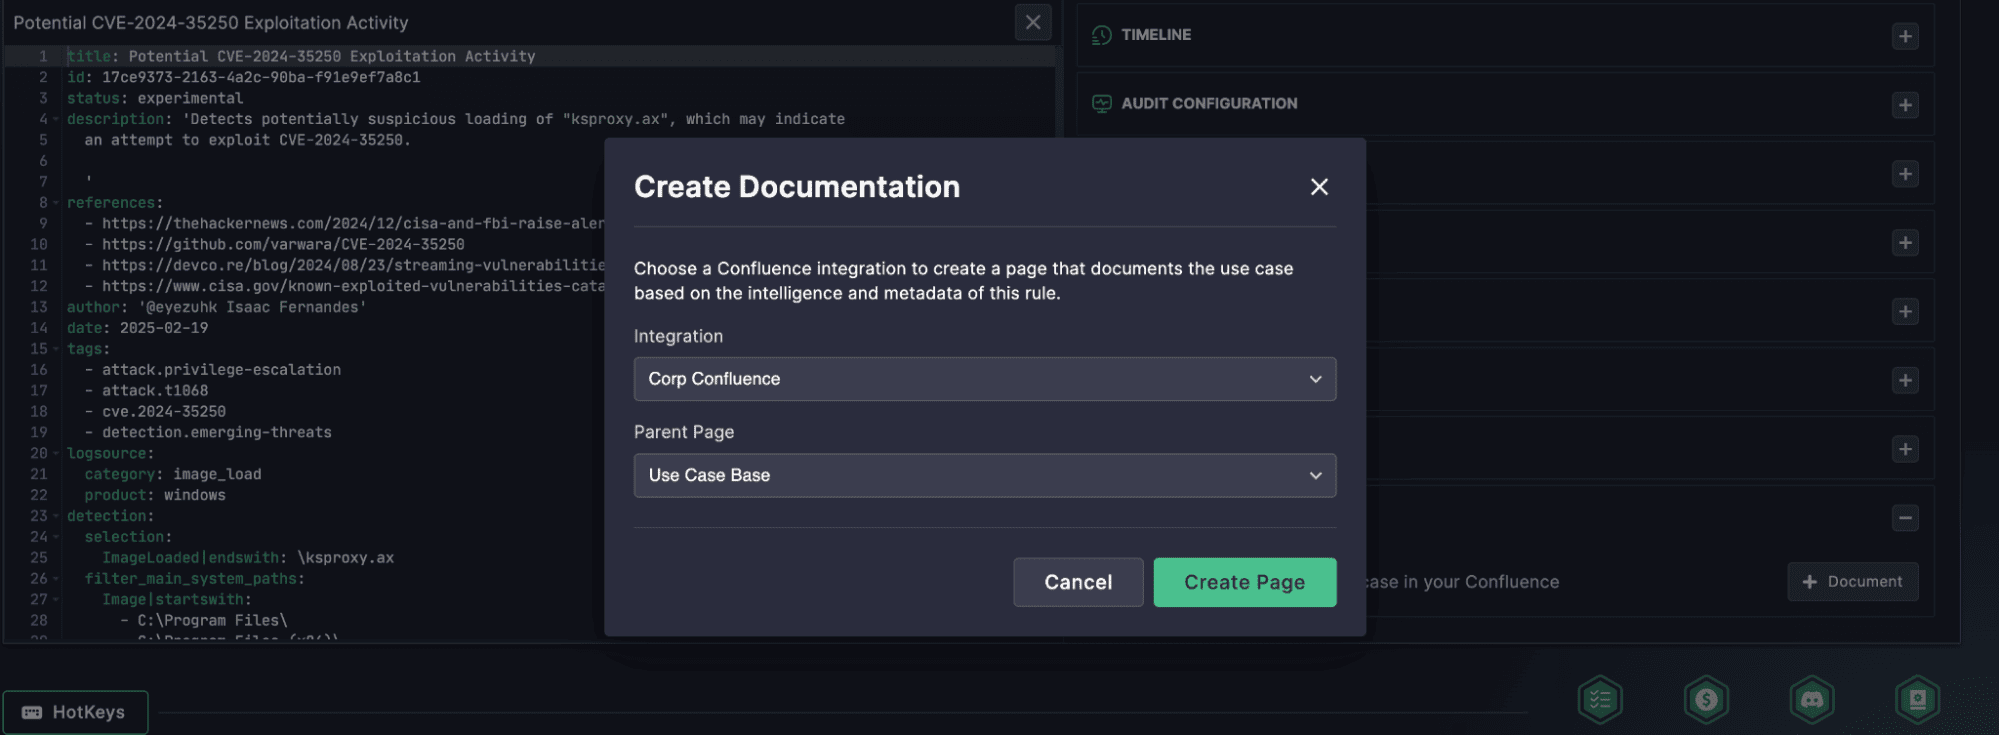This screenshot has height=735, width=1999.
Task: Open the Integration dropdown showing Corp Confluence
Action: 984,379
